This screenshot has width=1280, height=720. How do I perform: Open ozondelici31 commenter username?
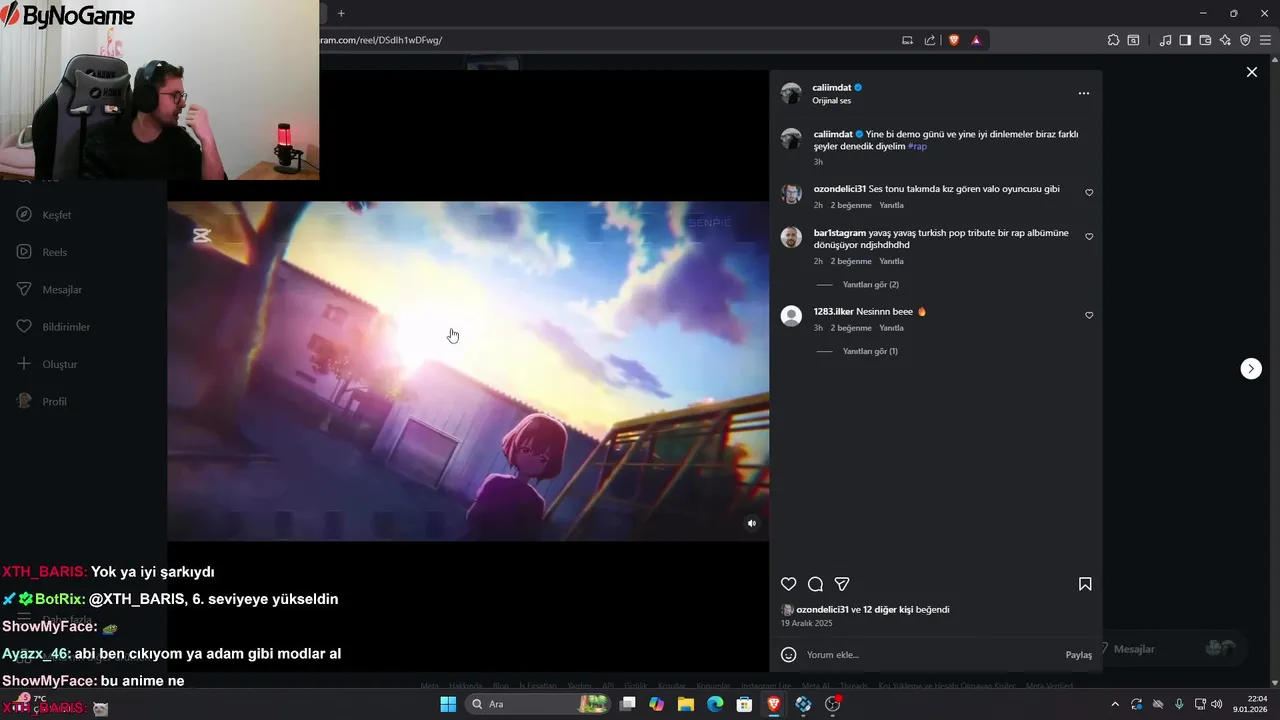[x=839, y=189]
